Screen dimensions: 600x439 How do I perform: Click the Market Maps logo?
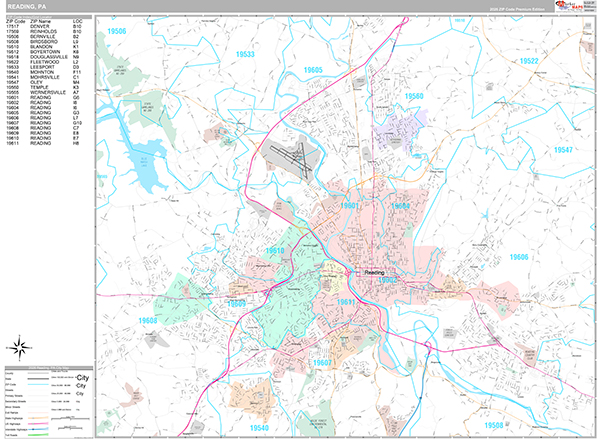(x=577, y=7)
